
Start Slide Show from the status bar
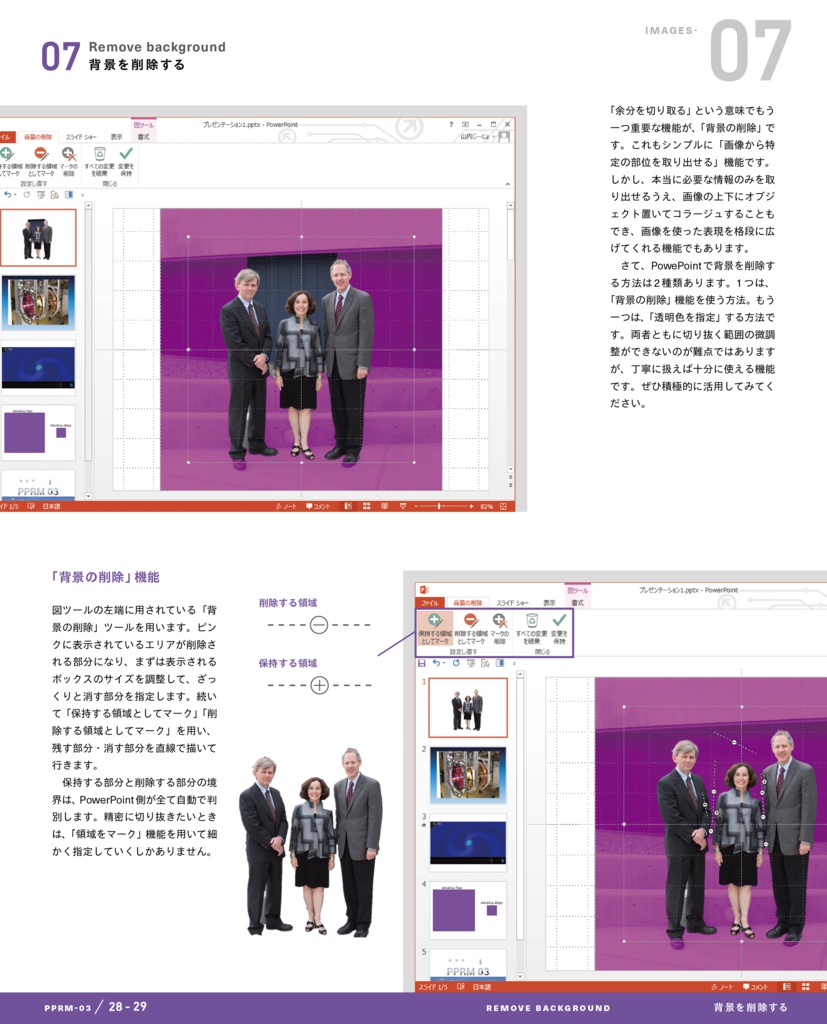[x=402, y=507]
